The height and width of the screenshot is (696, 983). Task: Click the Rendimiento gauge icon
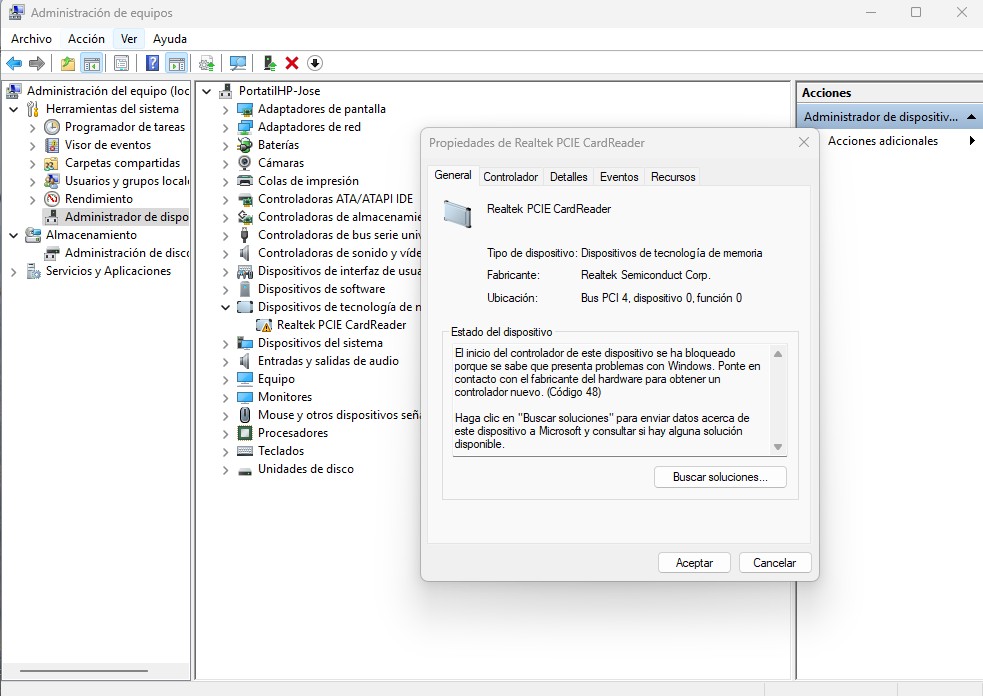point(51,199)
